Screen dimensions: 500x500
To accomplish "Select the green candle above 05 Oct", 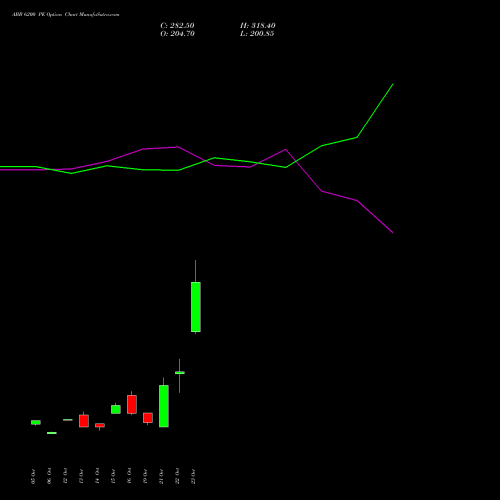I will click(36, 422).
